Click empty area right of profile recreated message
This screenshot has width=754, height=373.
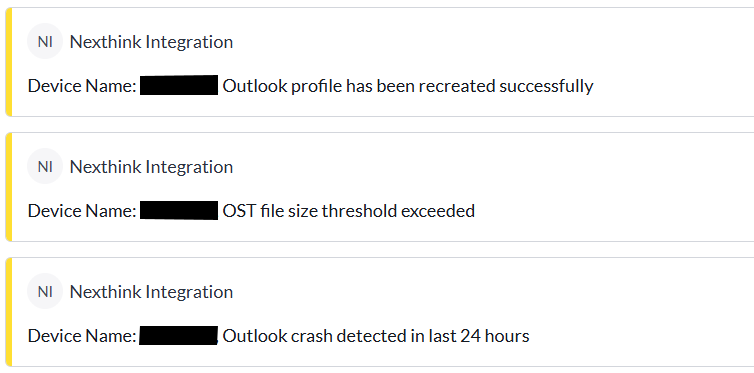click(x=673, y=86)
